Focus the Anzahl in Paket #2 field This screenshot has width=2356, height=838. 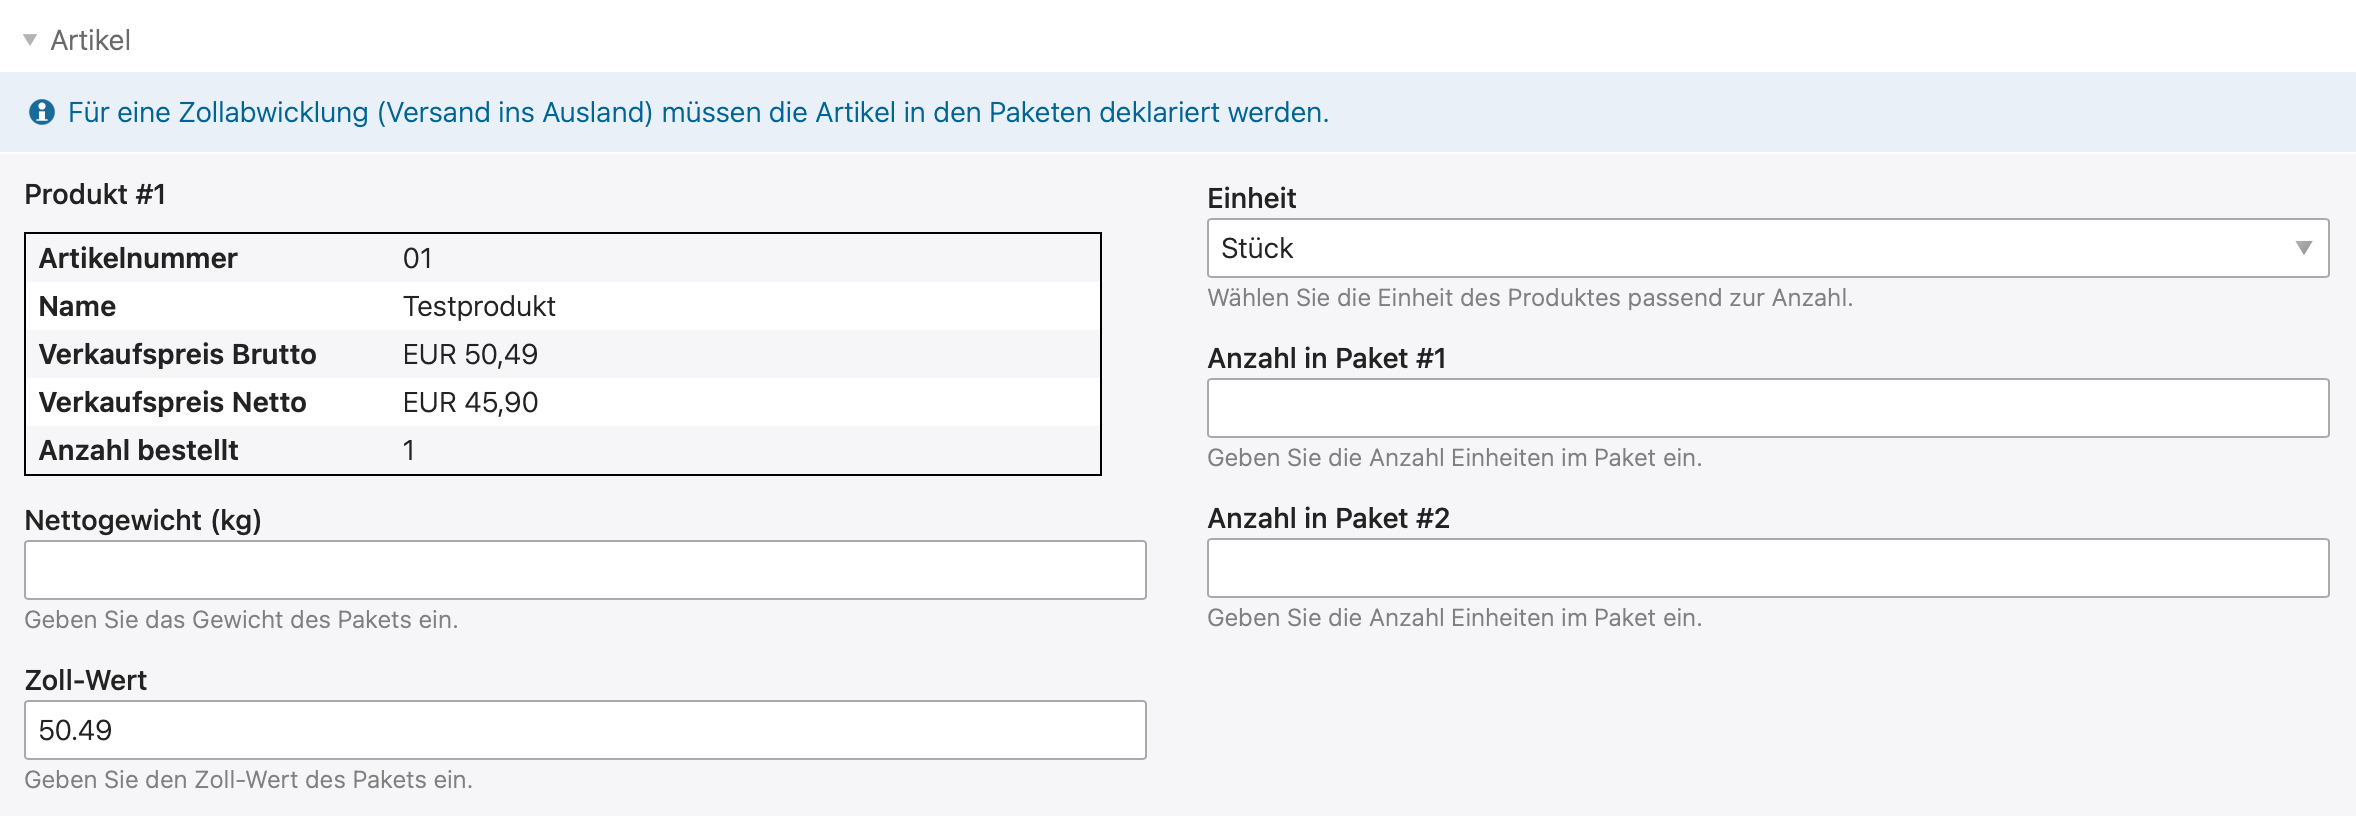[x=1767, y=568]
